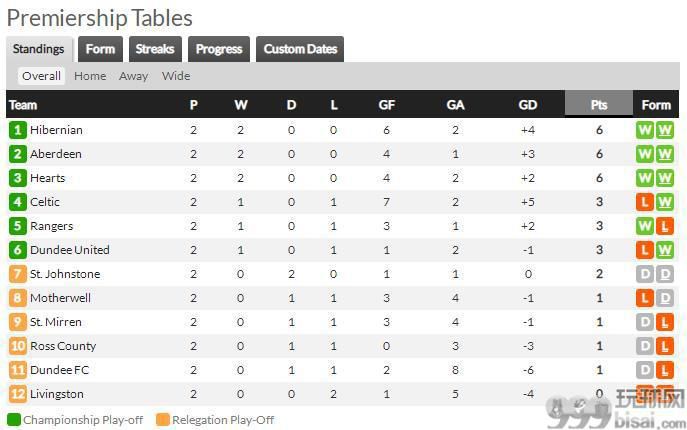The height and width of the screenshot is (430, 687).
Task: Open Celtic team link
Action: (45, 202)
